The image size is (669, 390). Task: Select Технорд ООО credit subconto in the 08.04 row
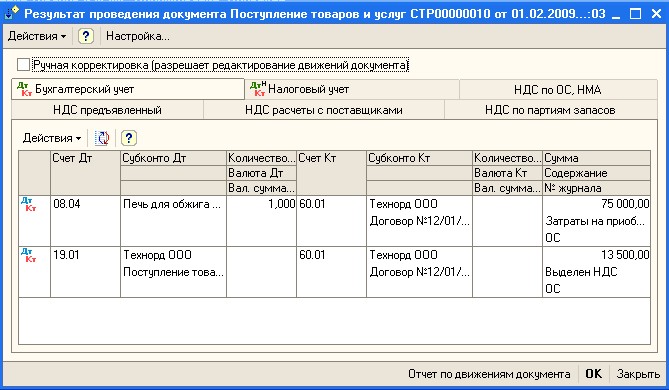point(419,204)
